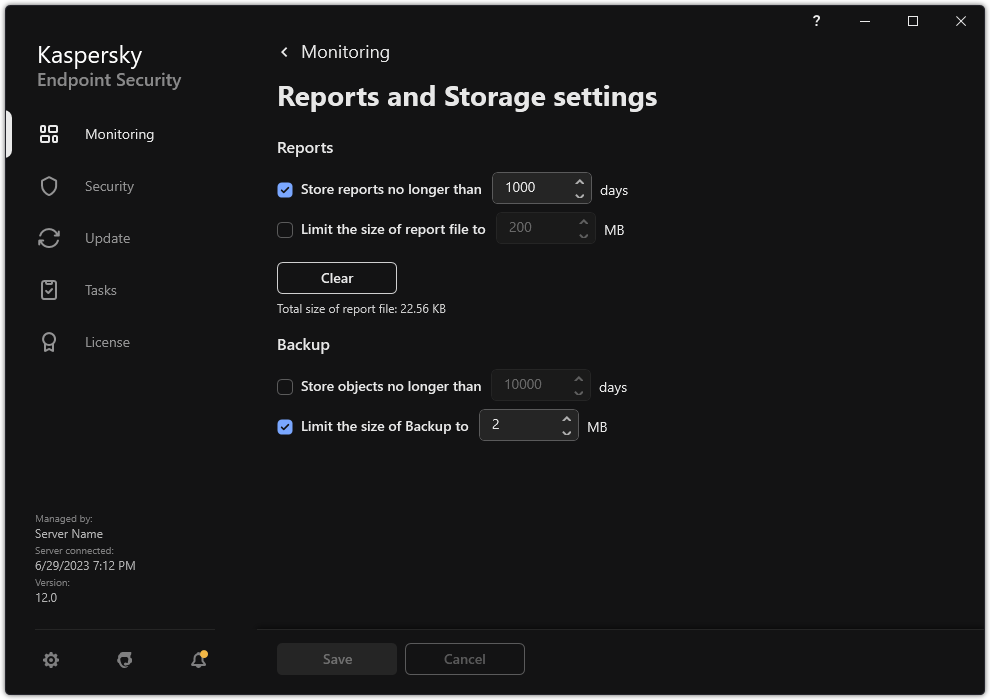Open the Help question mark icon
The image size is (990, 700).
(x=815, y=21)
